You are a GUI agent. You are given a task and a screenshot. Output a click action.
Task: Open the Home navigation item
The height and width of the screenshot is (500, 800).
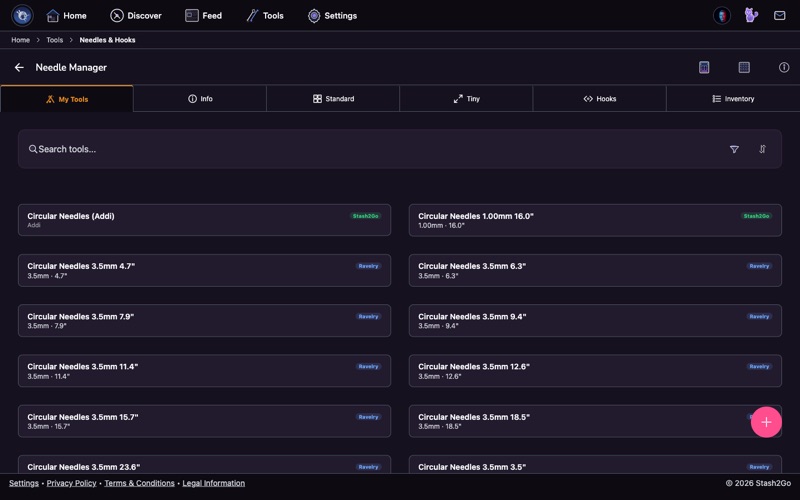pyautogui.click(x=66, y=16)
